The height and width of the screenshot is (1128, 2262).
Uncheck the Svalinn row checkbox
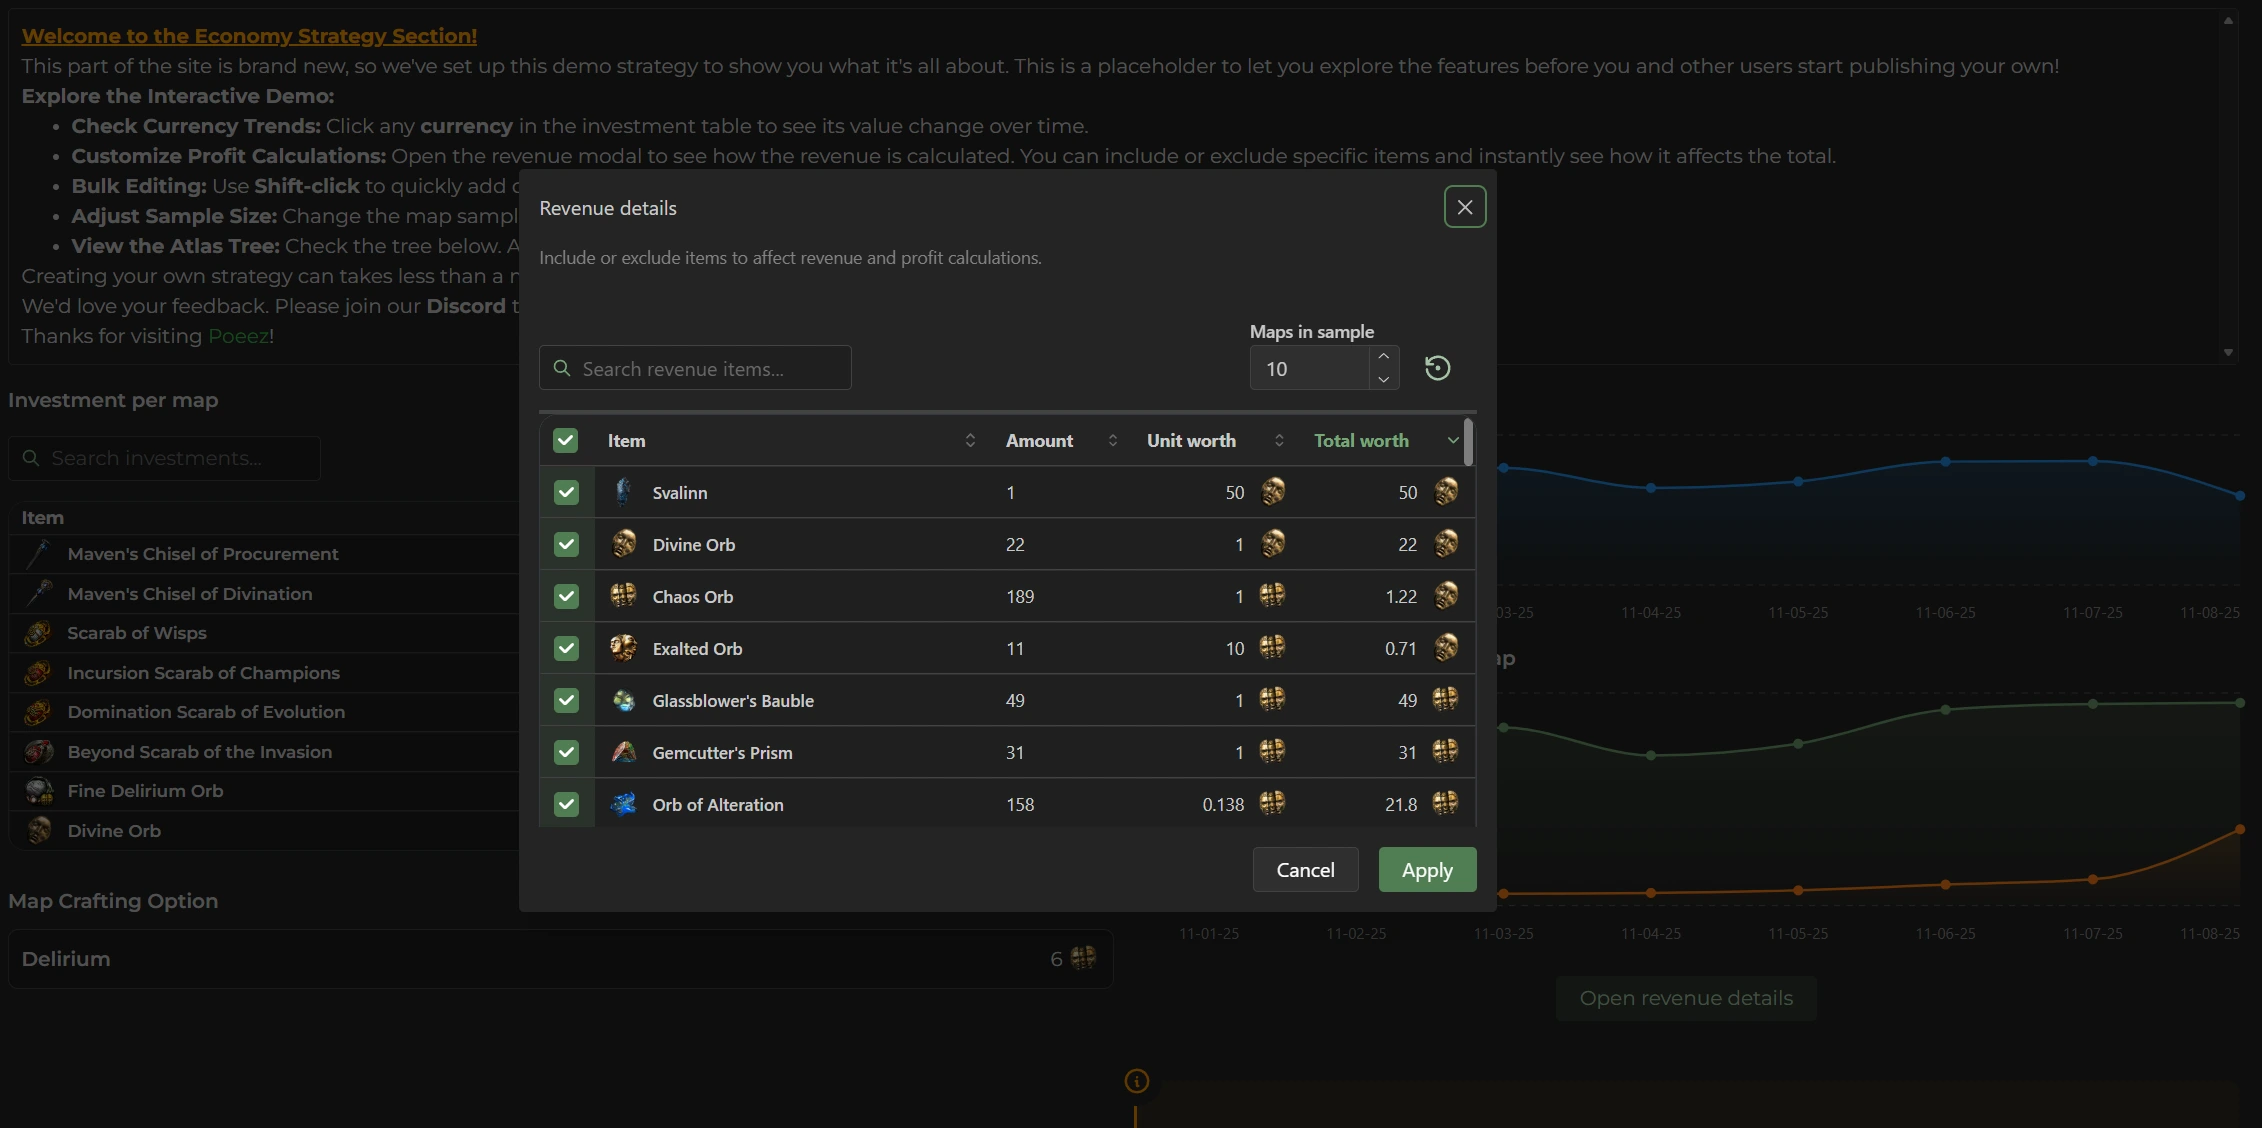[566, 492]
